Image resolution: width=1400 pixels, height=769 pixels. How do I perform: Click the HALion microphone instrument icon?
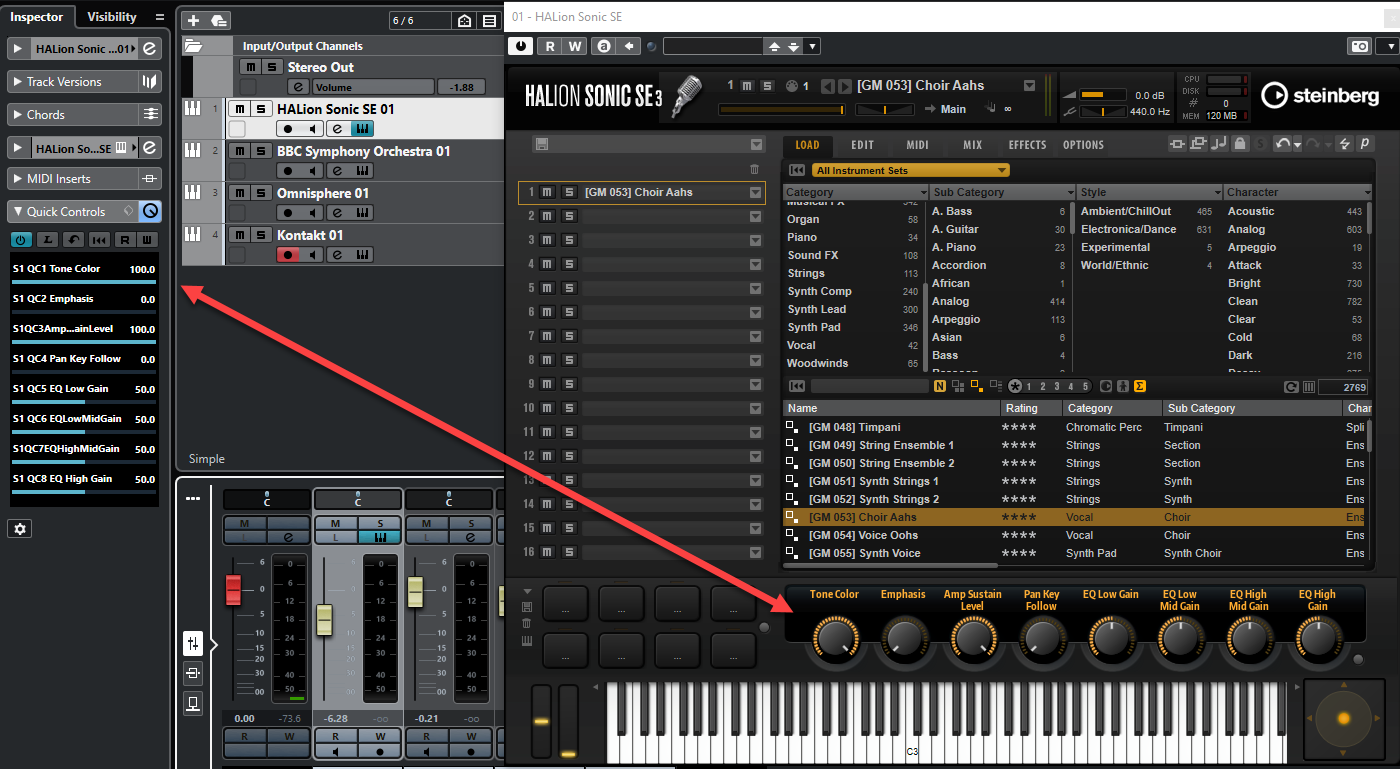tap(688, 94)
